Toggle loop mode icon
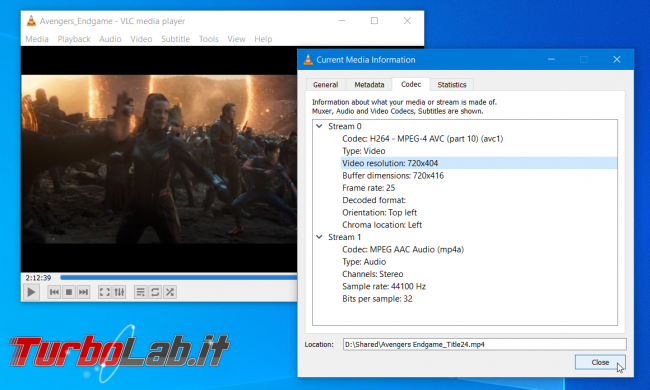650x390 pixels. point(155,292)
